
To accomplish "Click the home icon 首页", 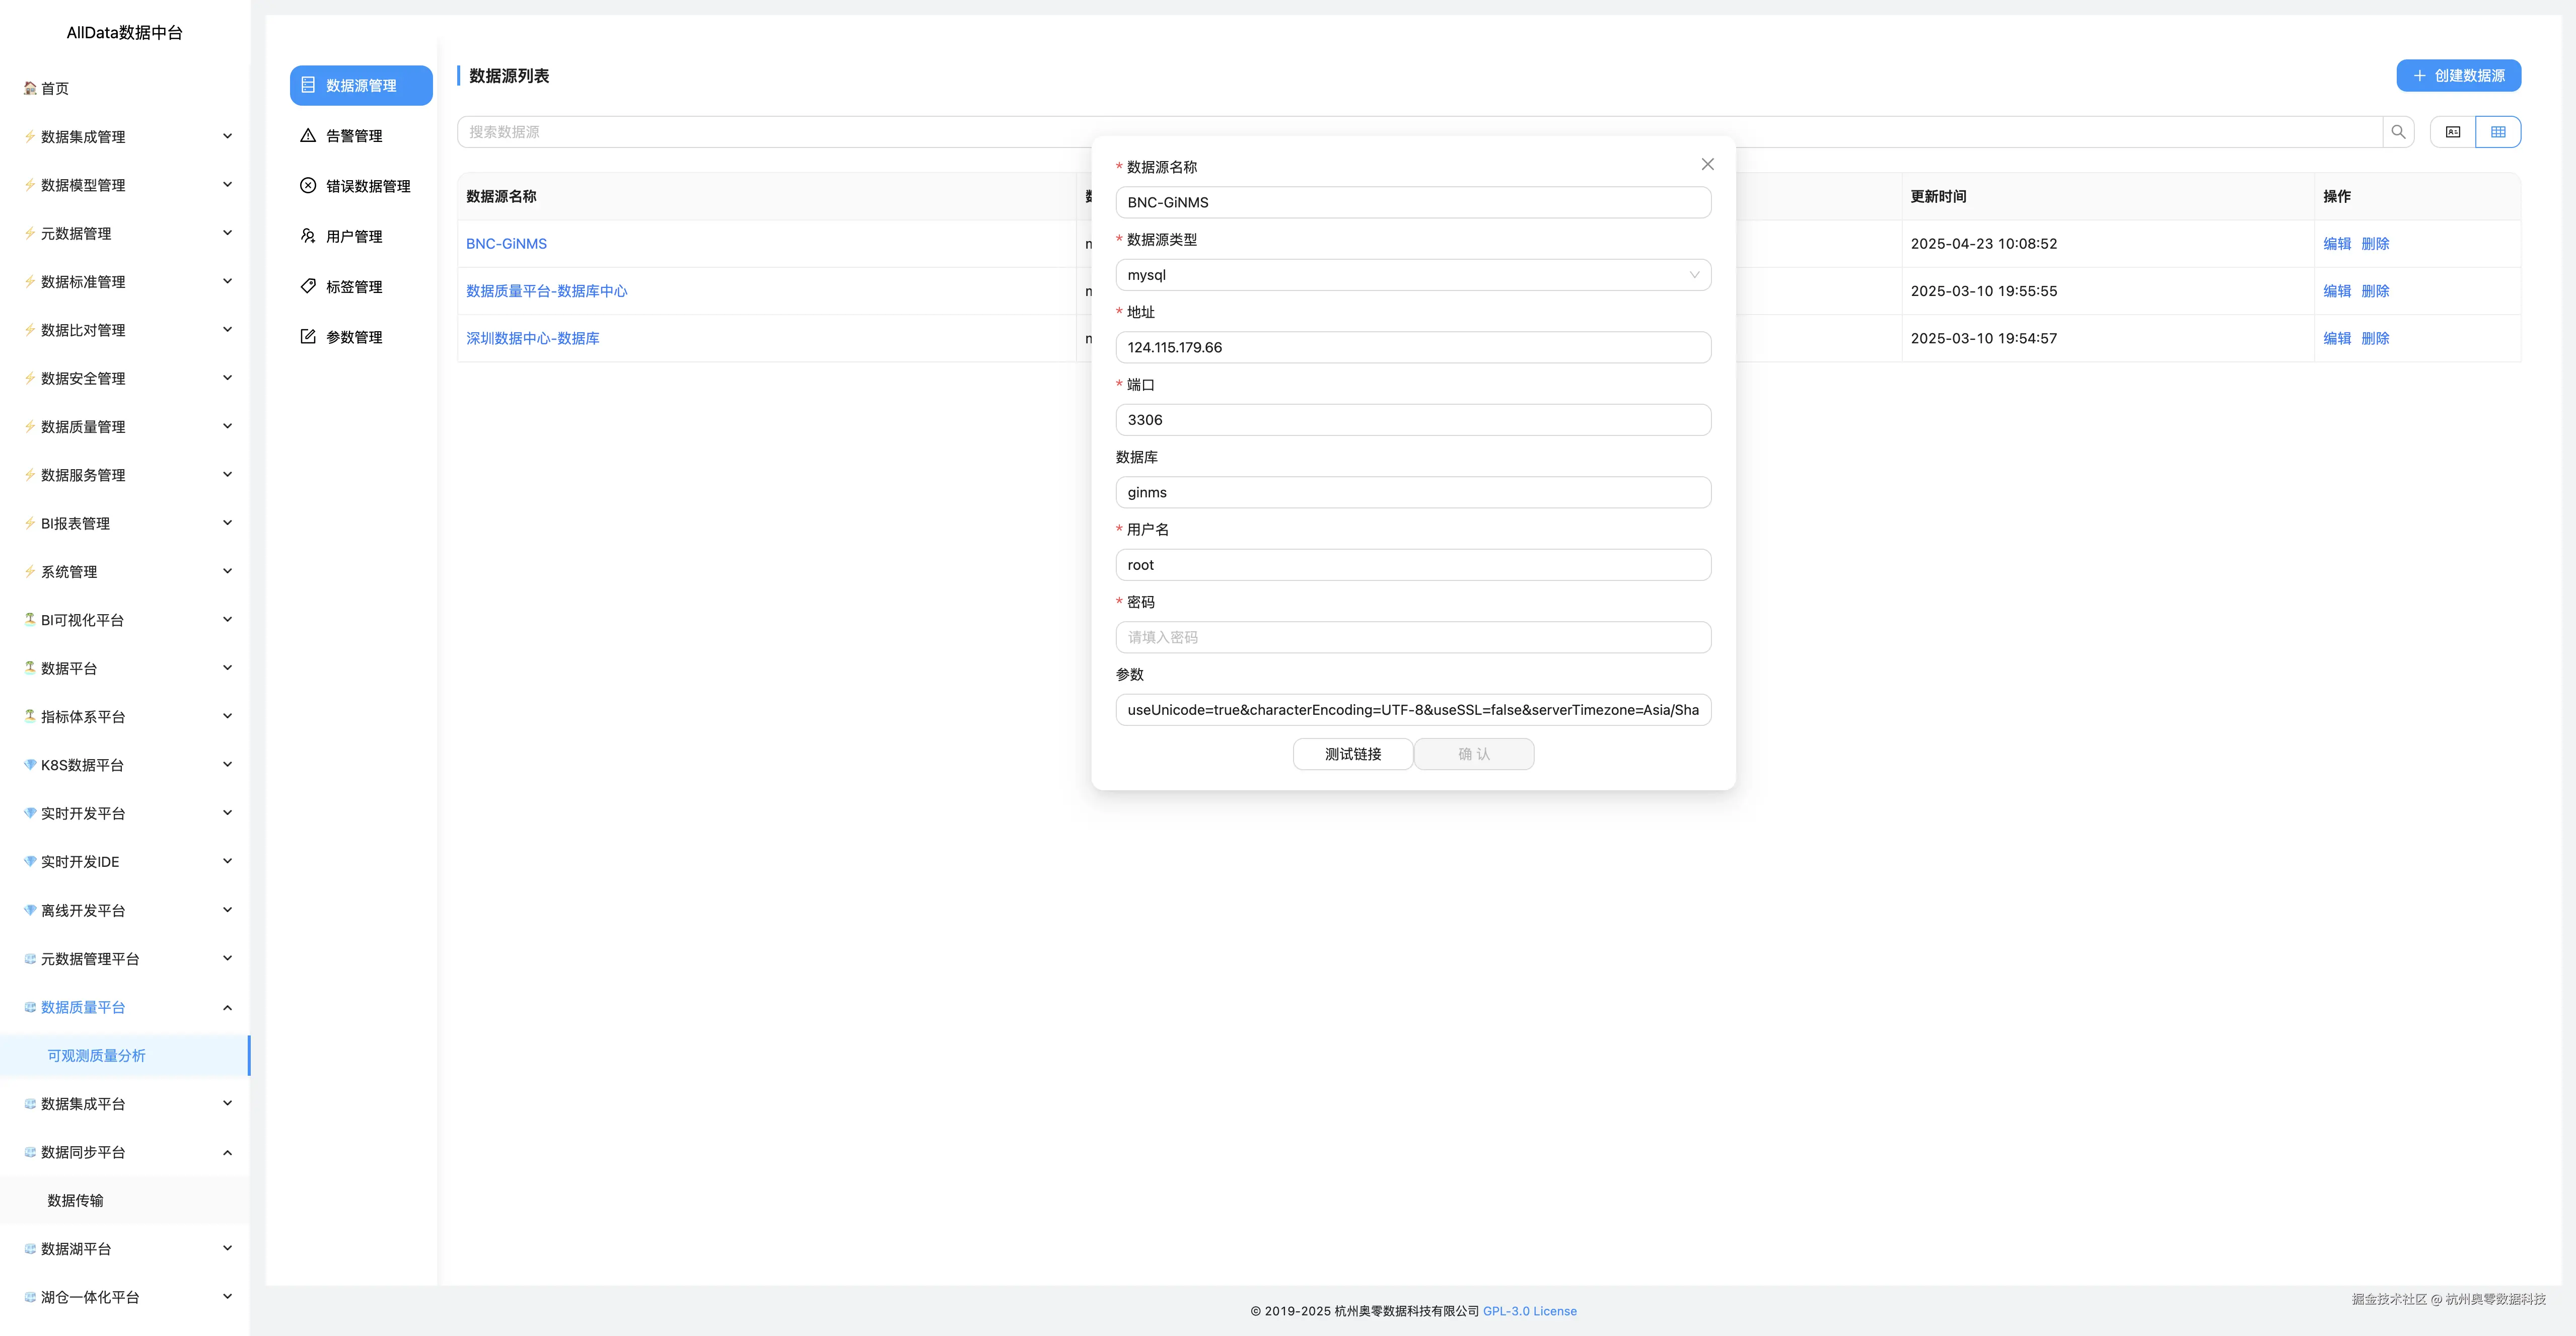I will click(31, 88).
